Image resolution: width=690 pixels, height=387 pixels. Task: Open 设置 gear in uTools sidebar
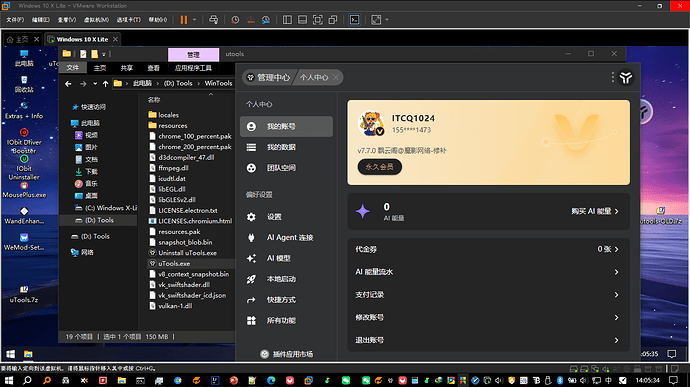(251, 217)
